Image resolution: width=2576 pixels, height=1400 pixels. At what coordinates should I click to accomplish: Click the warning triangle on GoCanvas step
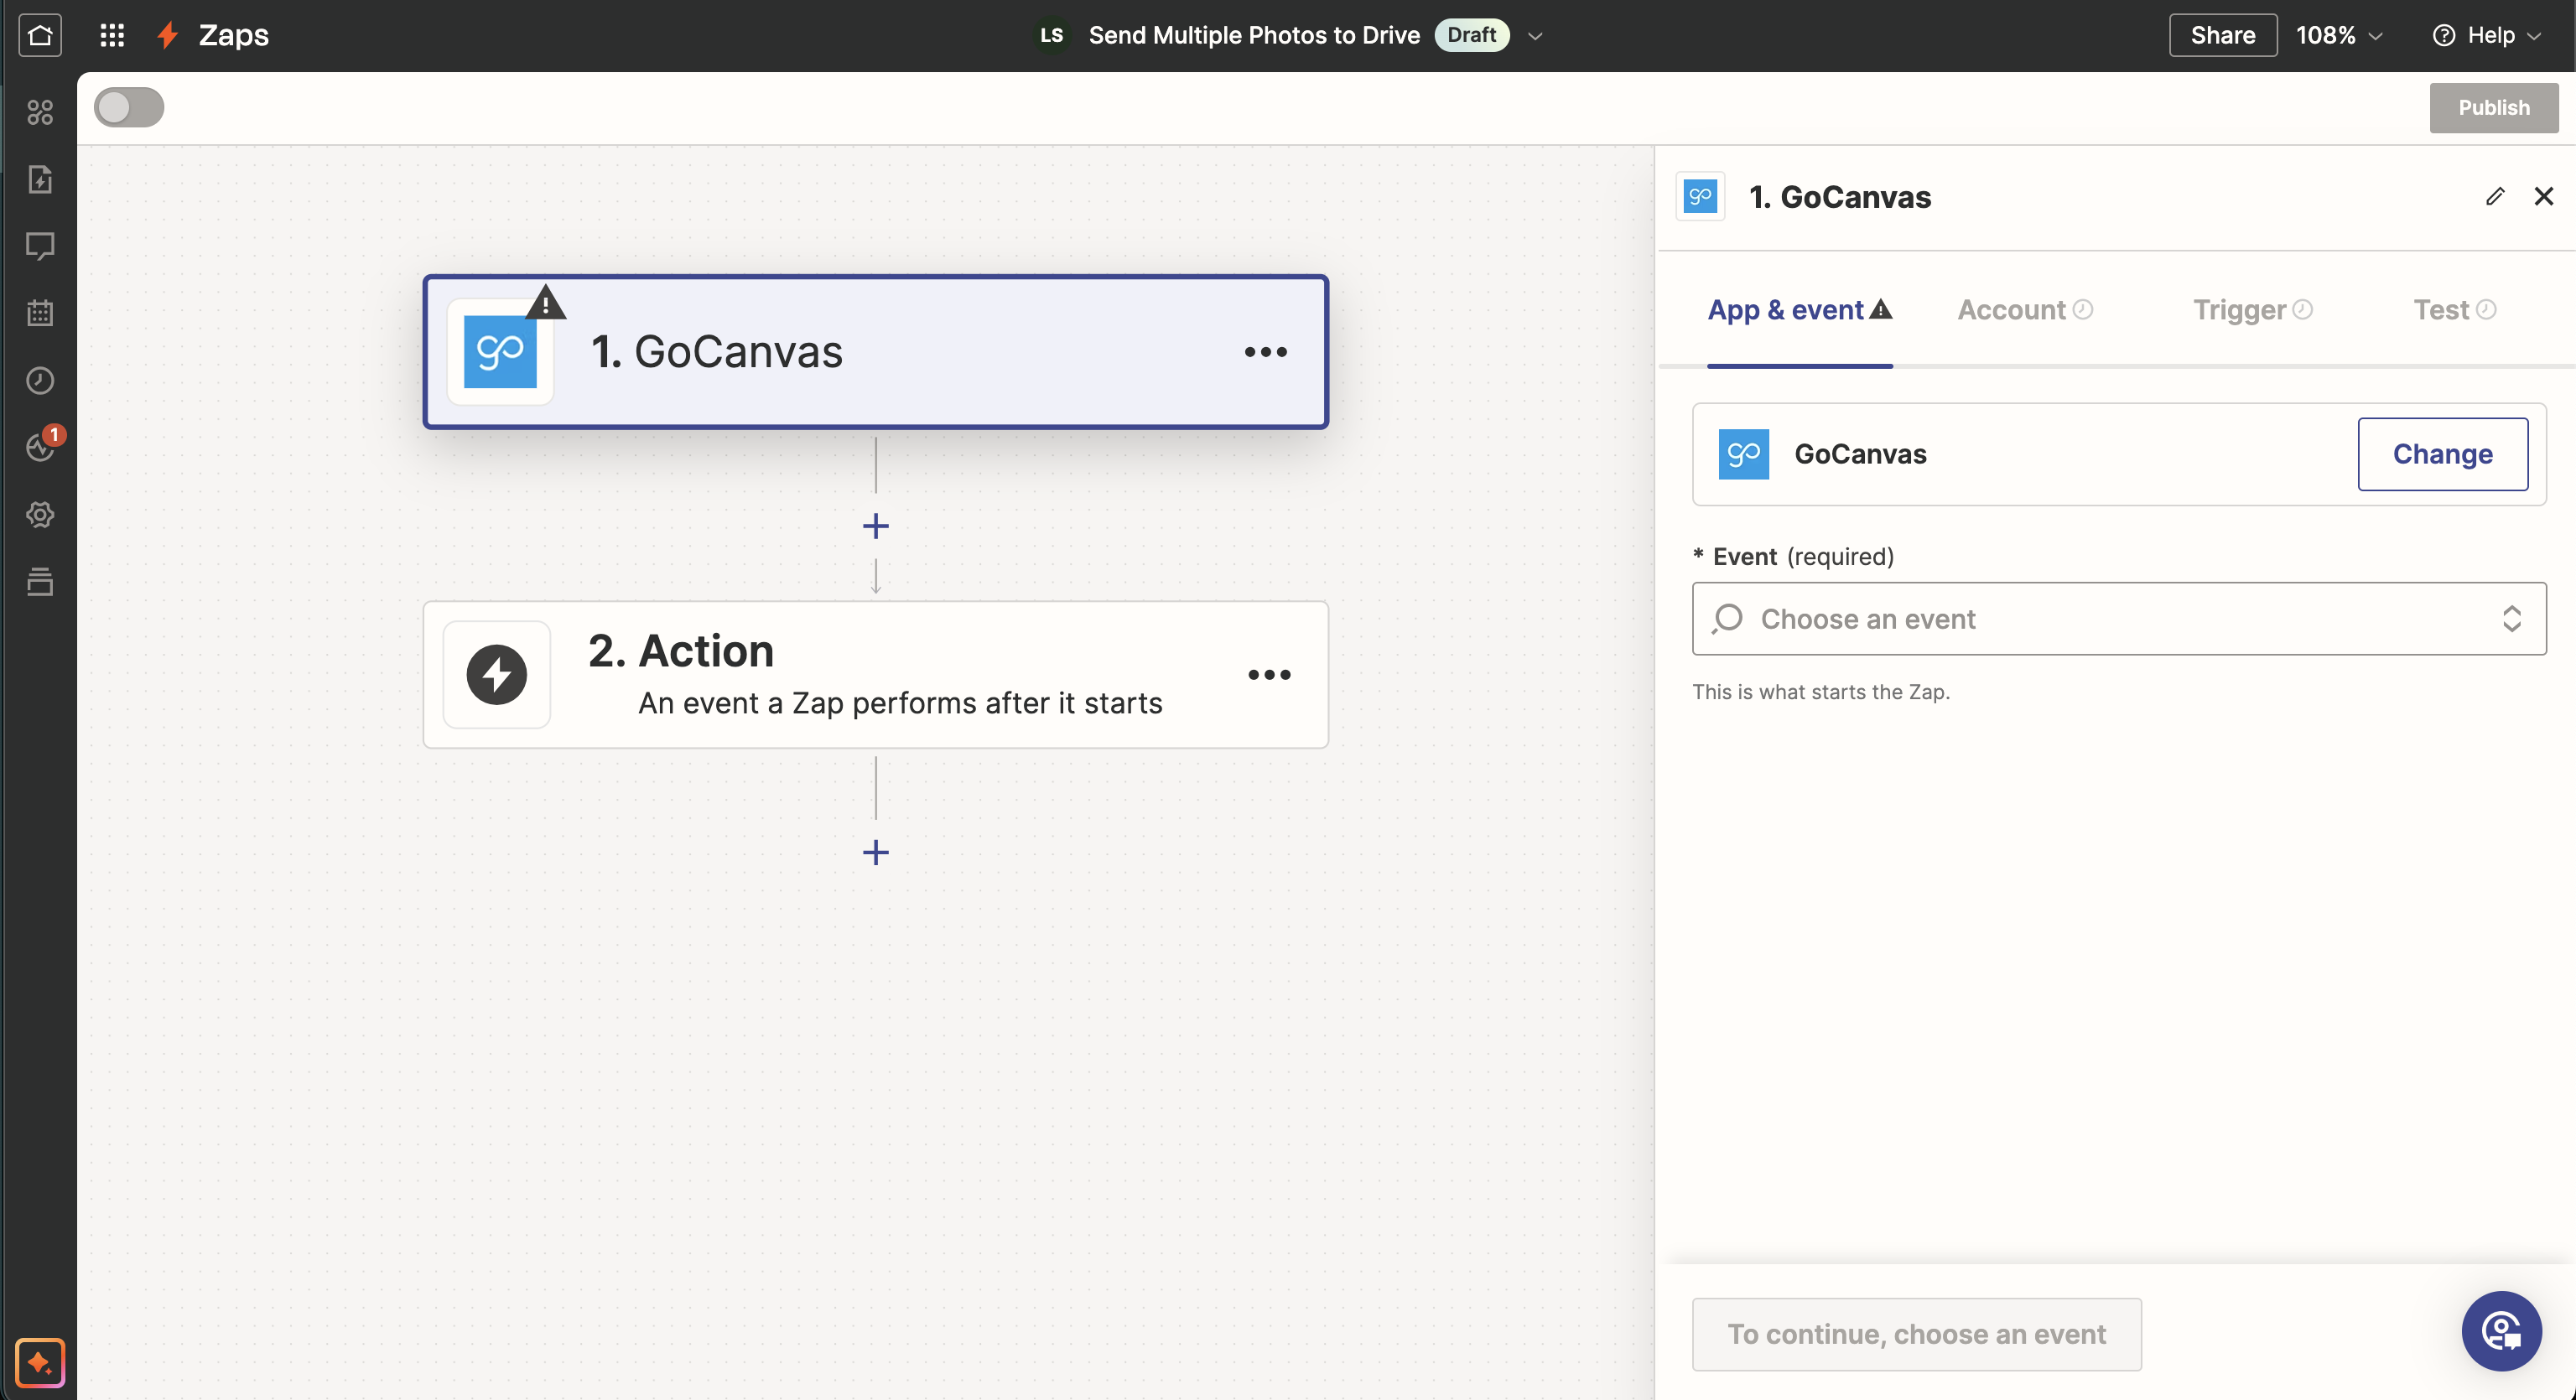tap(546, 302)
